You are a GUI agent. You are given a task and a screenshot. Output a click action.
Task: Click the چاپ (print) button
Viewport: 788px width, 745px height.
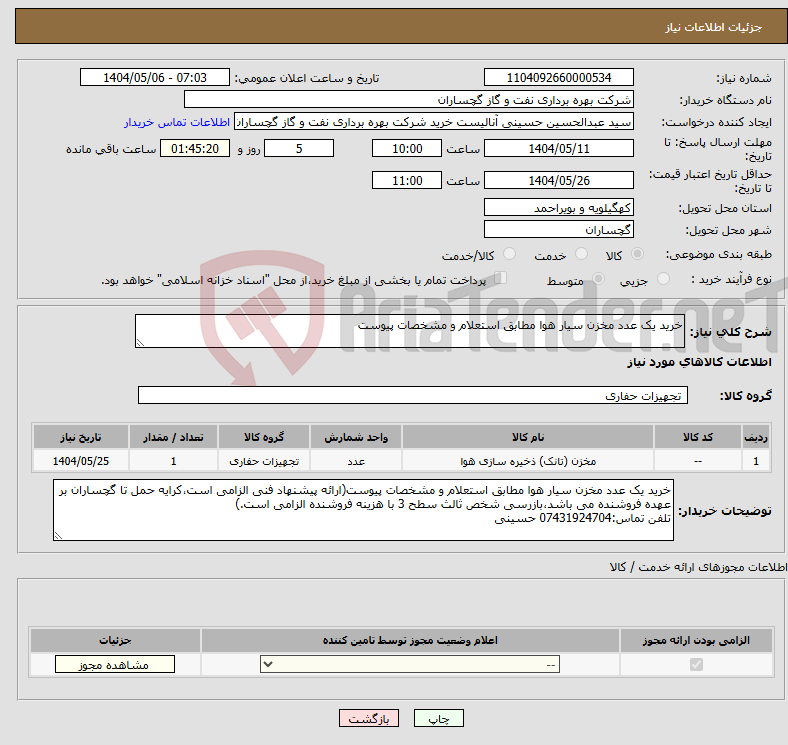[x=439, y=719]
